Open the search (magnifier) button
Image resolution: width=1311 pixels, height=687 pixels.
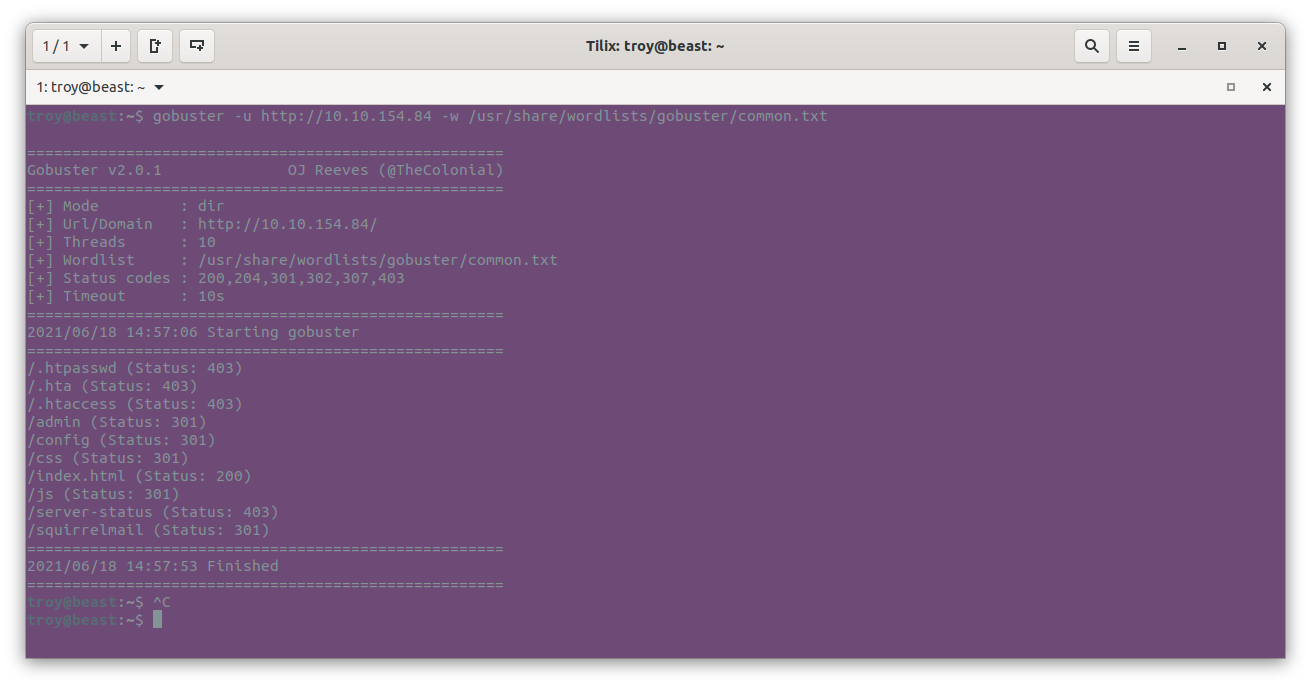[1092, 46]
